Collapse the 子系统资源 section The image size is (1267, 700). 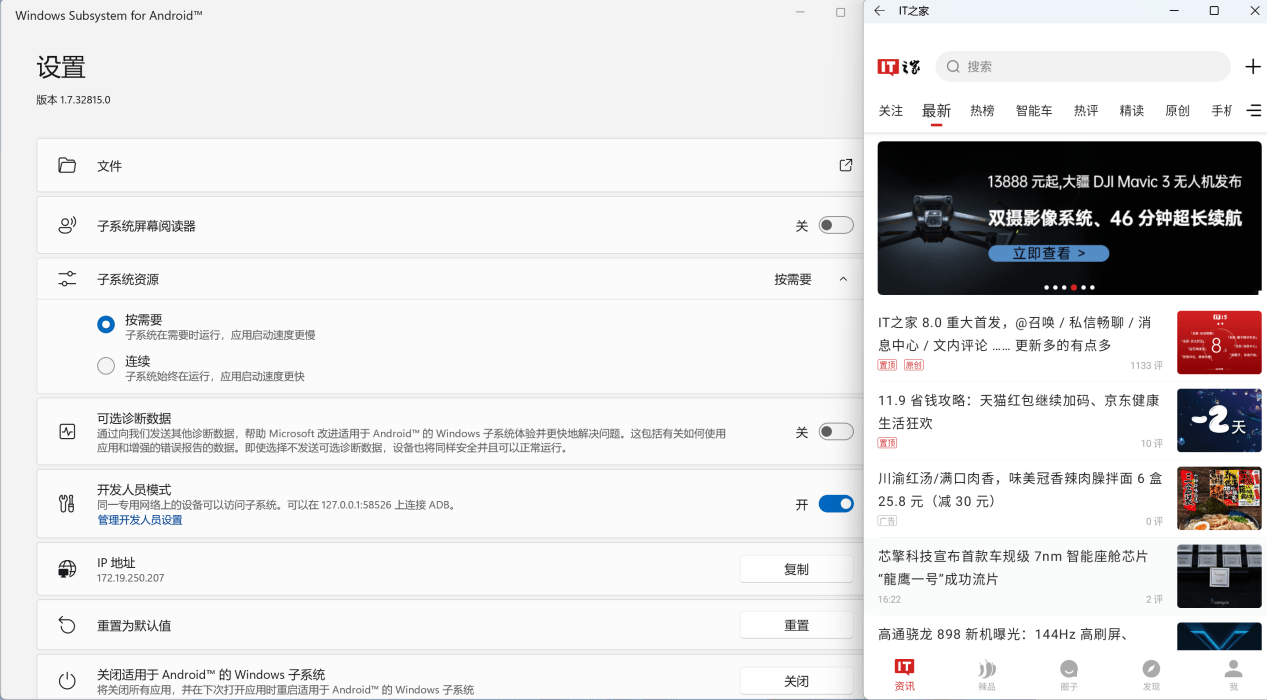tap(841, 279)
